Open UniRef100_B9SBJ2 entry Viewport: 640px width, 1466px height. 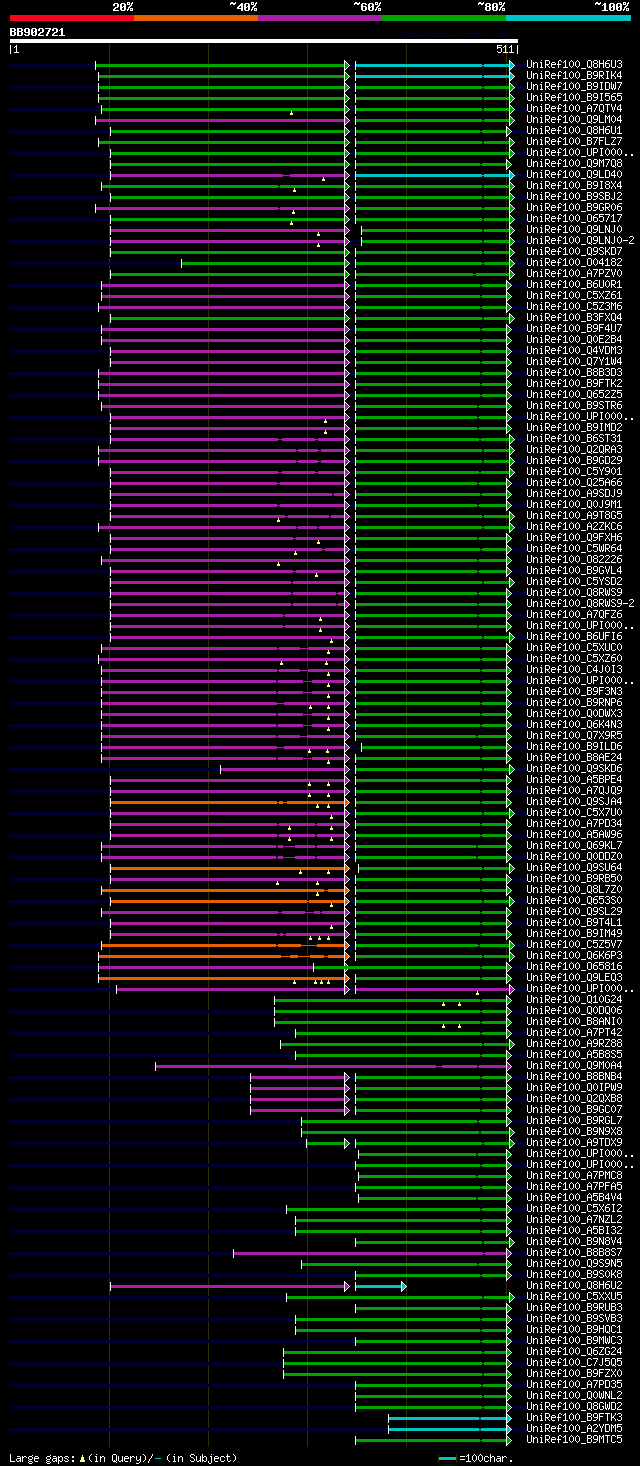click(x=574, y=196)
